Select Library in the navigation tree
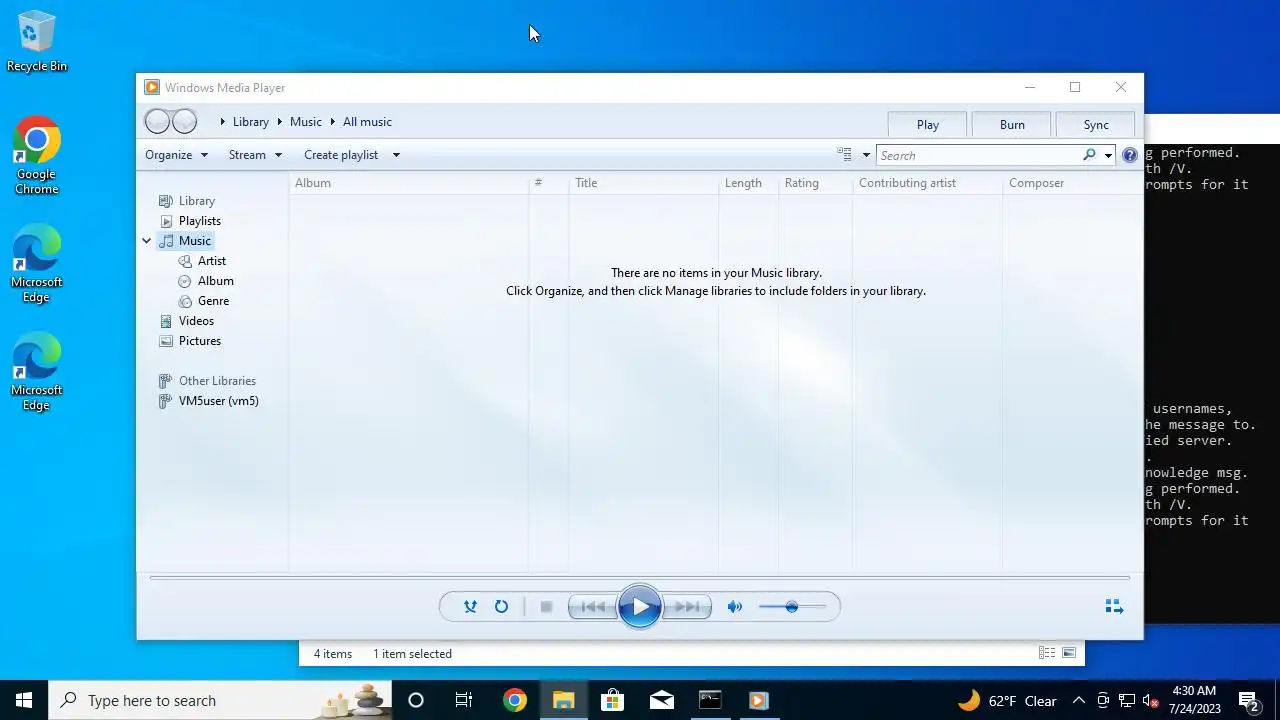 pyautogui.click(x=197, y=201)
